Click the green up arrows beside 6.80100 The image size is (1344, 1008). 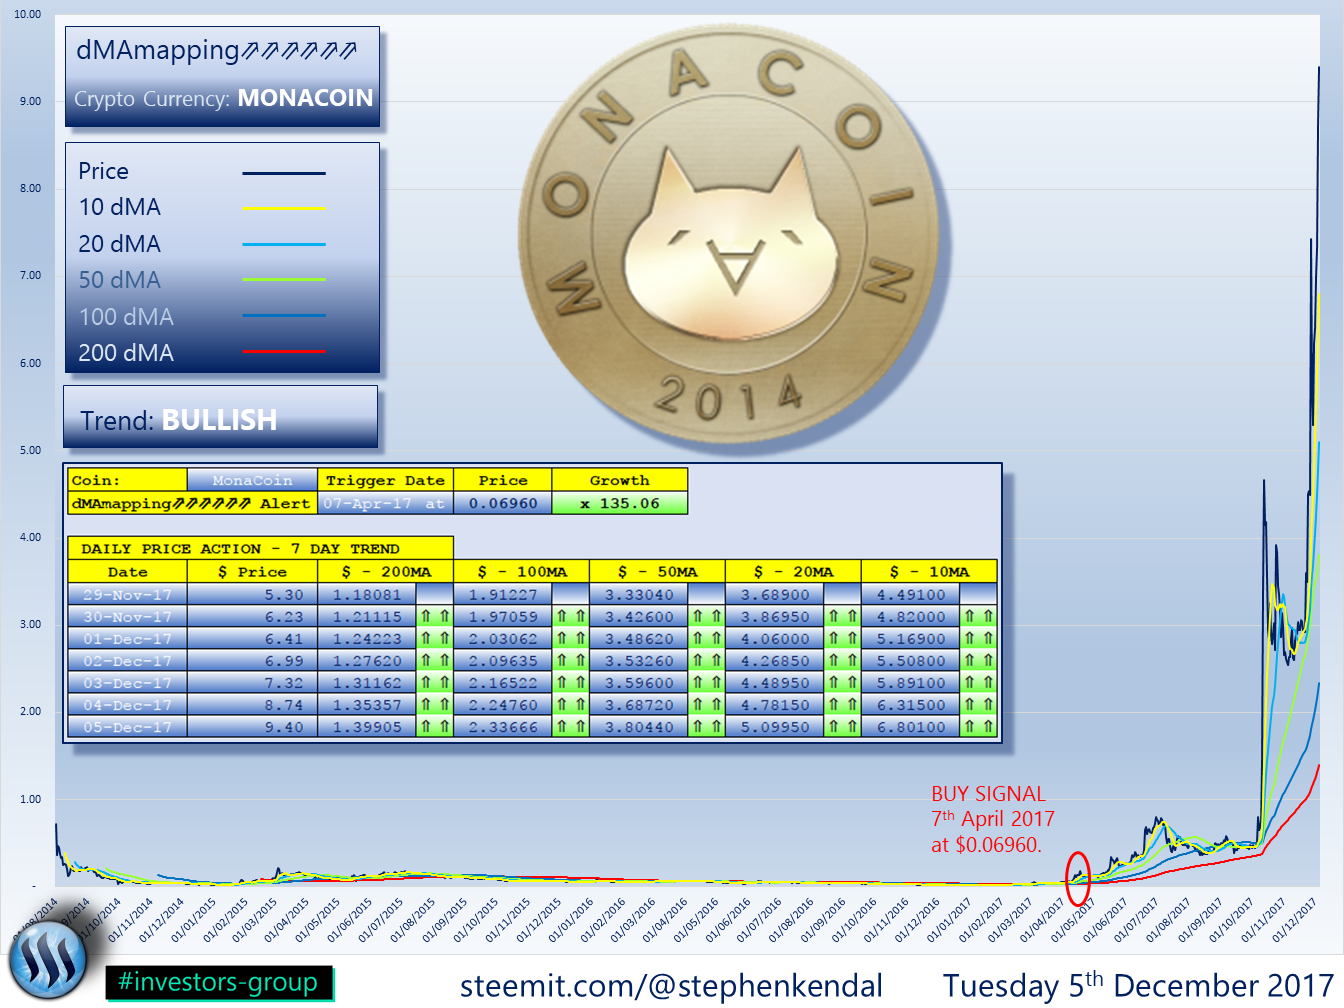(x=978, y=727)
